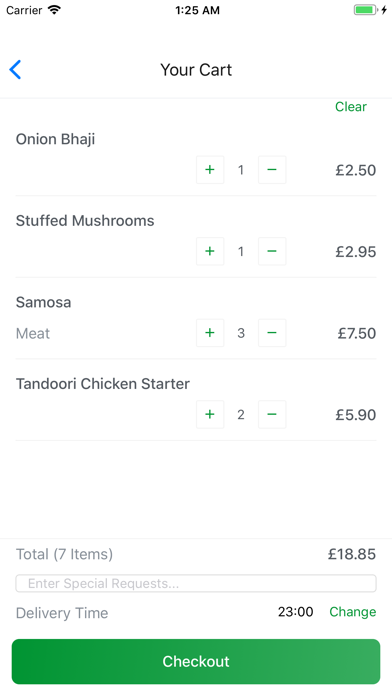Reduce Samosa quantity with minus icon

(x=272, y=333)
